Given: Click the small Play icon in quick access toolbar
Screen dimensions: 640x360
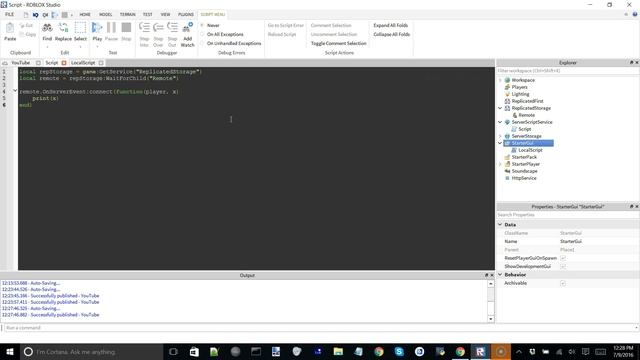Looking at the screenshot, I should click(x=54, y=15).
